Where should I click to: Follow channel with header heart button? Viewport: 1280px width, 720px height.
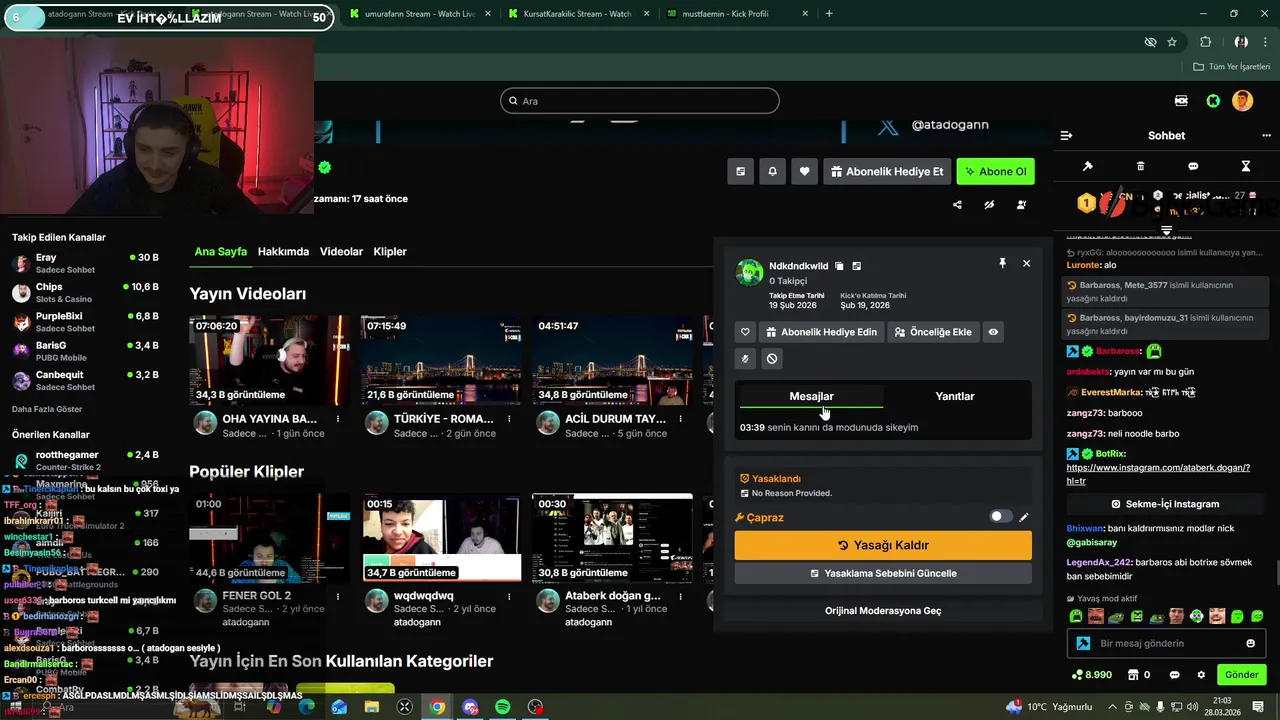click(x=804, y=171)
